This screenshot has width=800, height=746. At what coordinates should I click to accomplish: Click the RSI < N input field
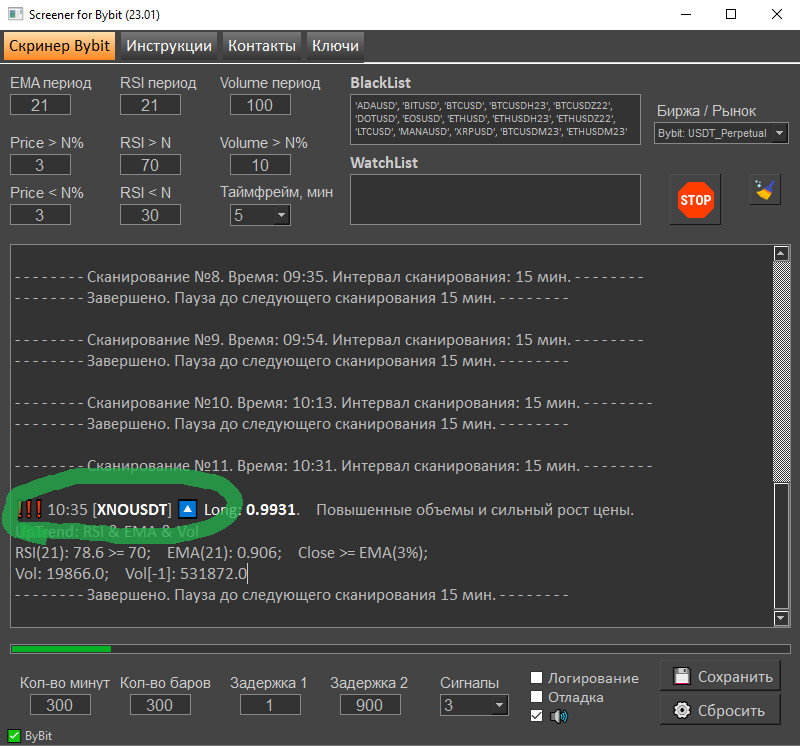150,215
